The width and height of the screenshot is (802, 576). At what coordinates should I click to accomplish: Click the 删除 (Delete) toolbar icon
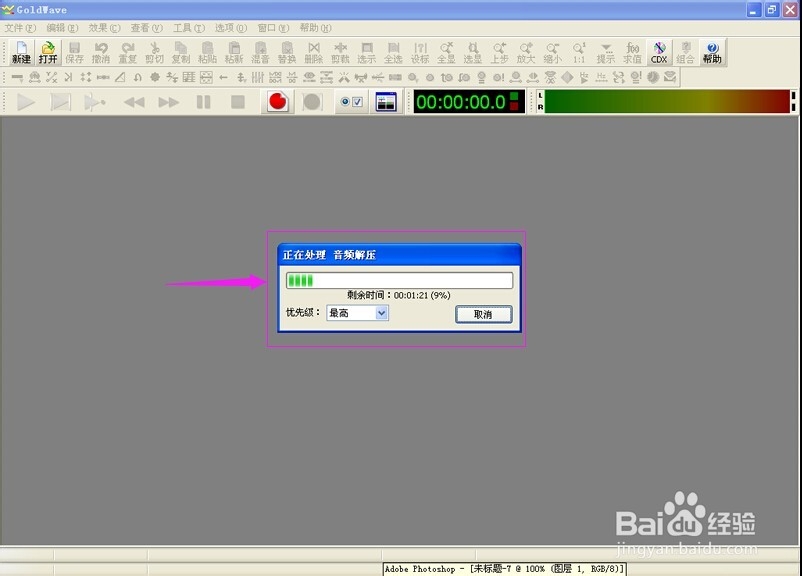click(314, 53)
